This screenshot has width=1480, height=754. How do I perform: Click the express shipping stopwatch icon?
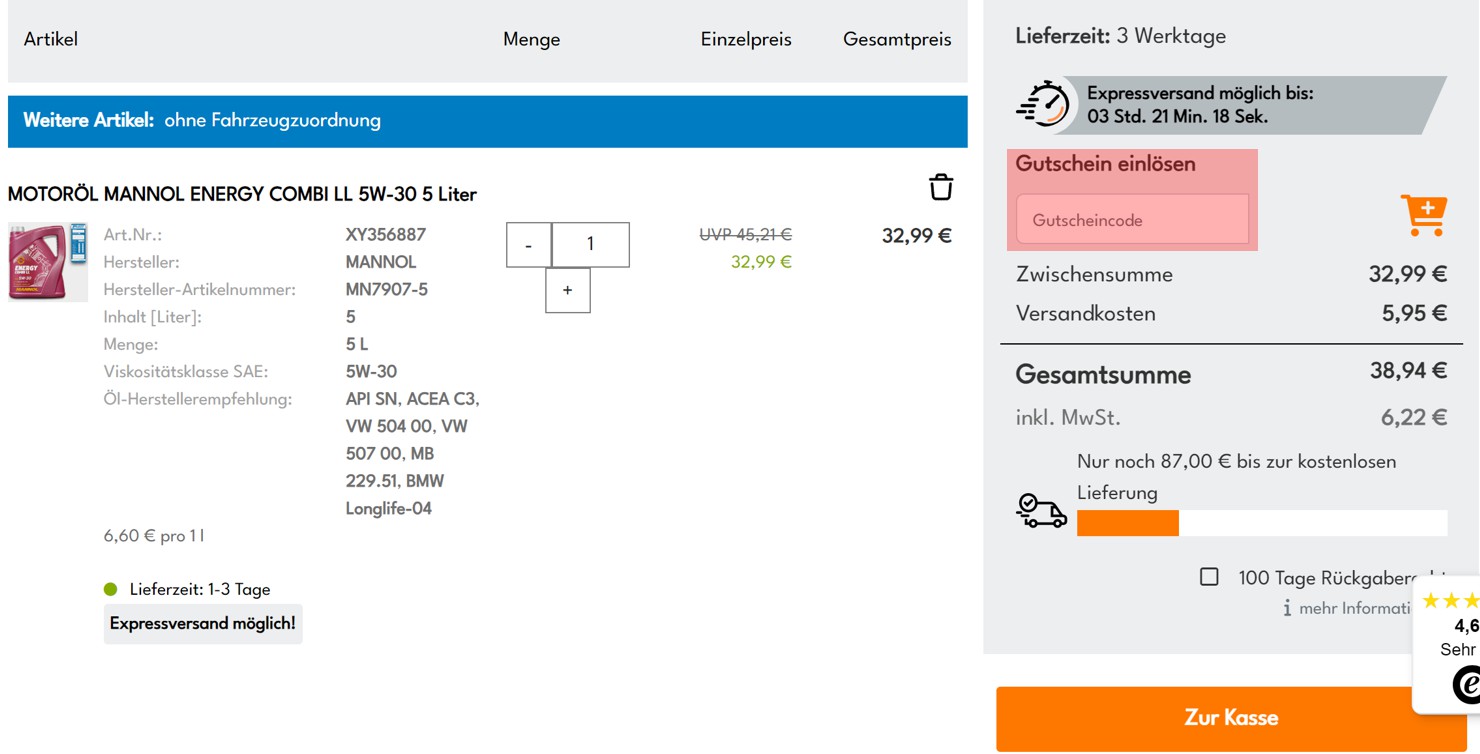point(1042,103)
